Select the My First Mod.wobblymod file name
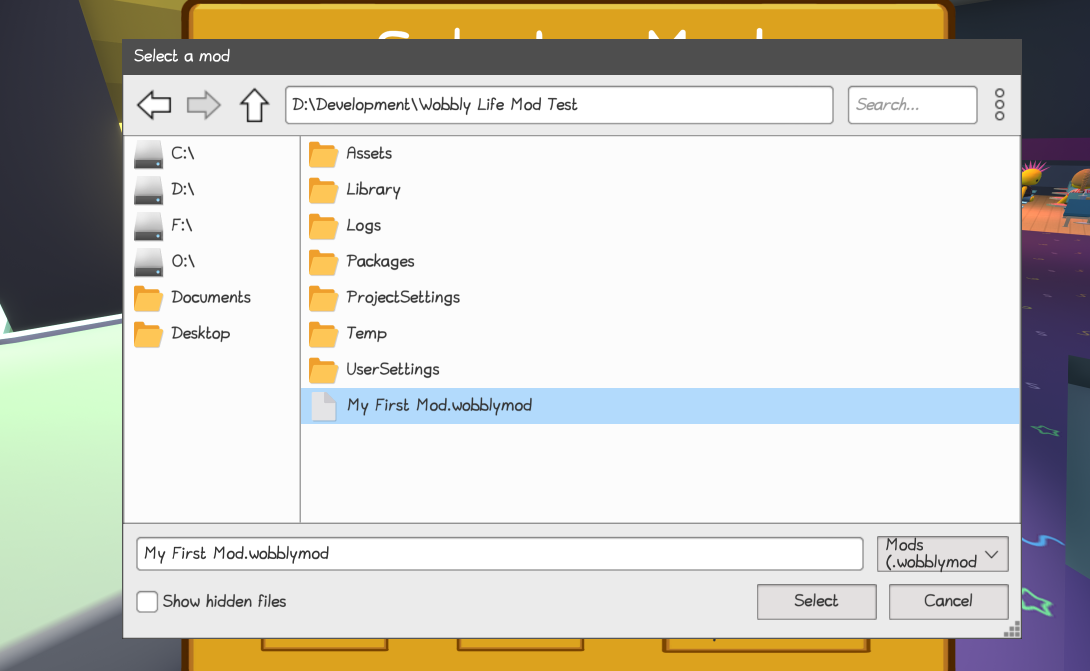Image resolution: width=1090 pixels, height=671 pixels. click(439, 406)
